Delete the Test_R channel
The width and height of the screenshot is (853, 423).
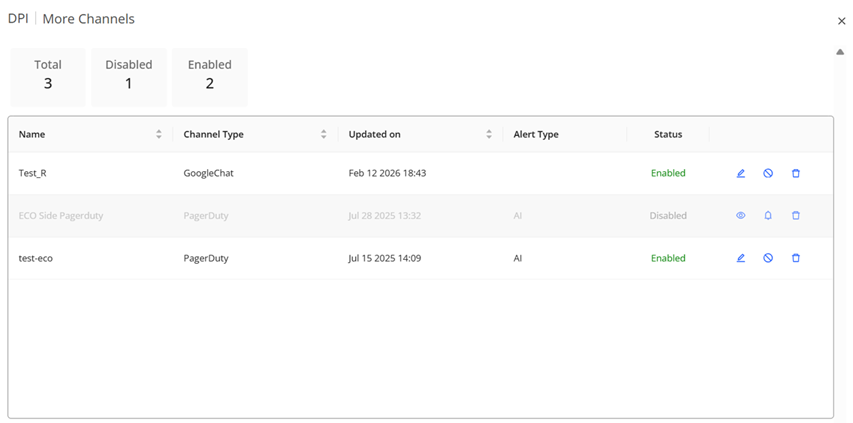point(796,173)
